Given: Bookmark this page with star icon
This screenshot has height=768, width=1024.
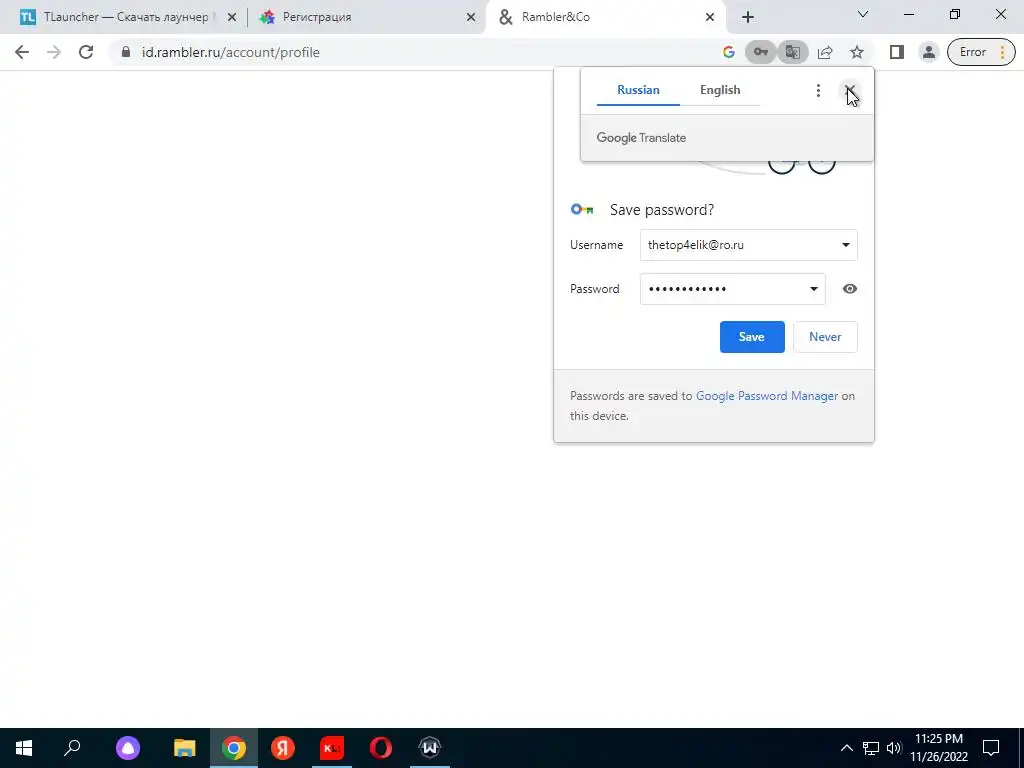Looking at the screenshot, I should point(857,52).
